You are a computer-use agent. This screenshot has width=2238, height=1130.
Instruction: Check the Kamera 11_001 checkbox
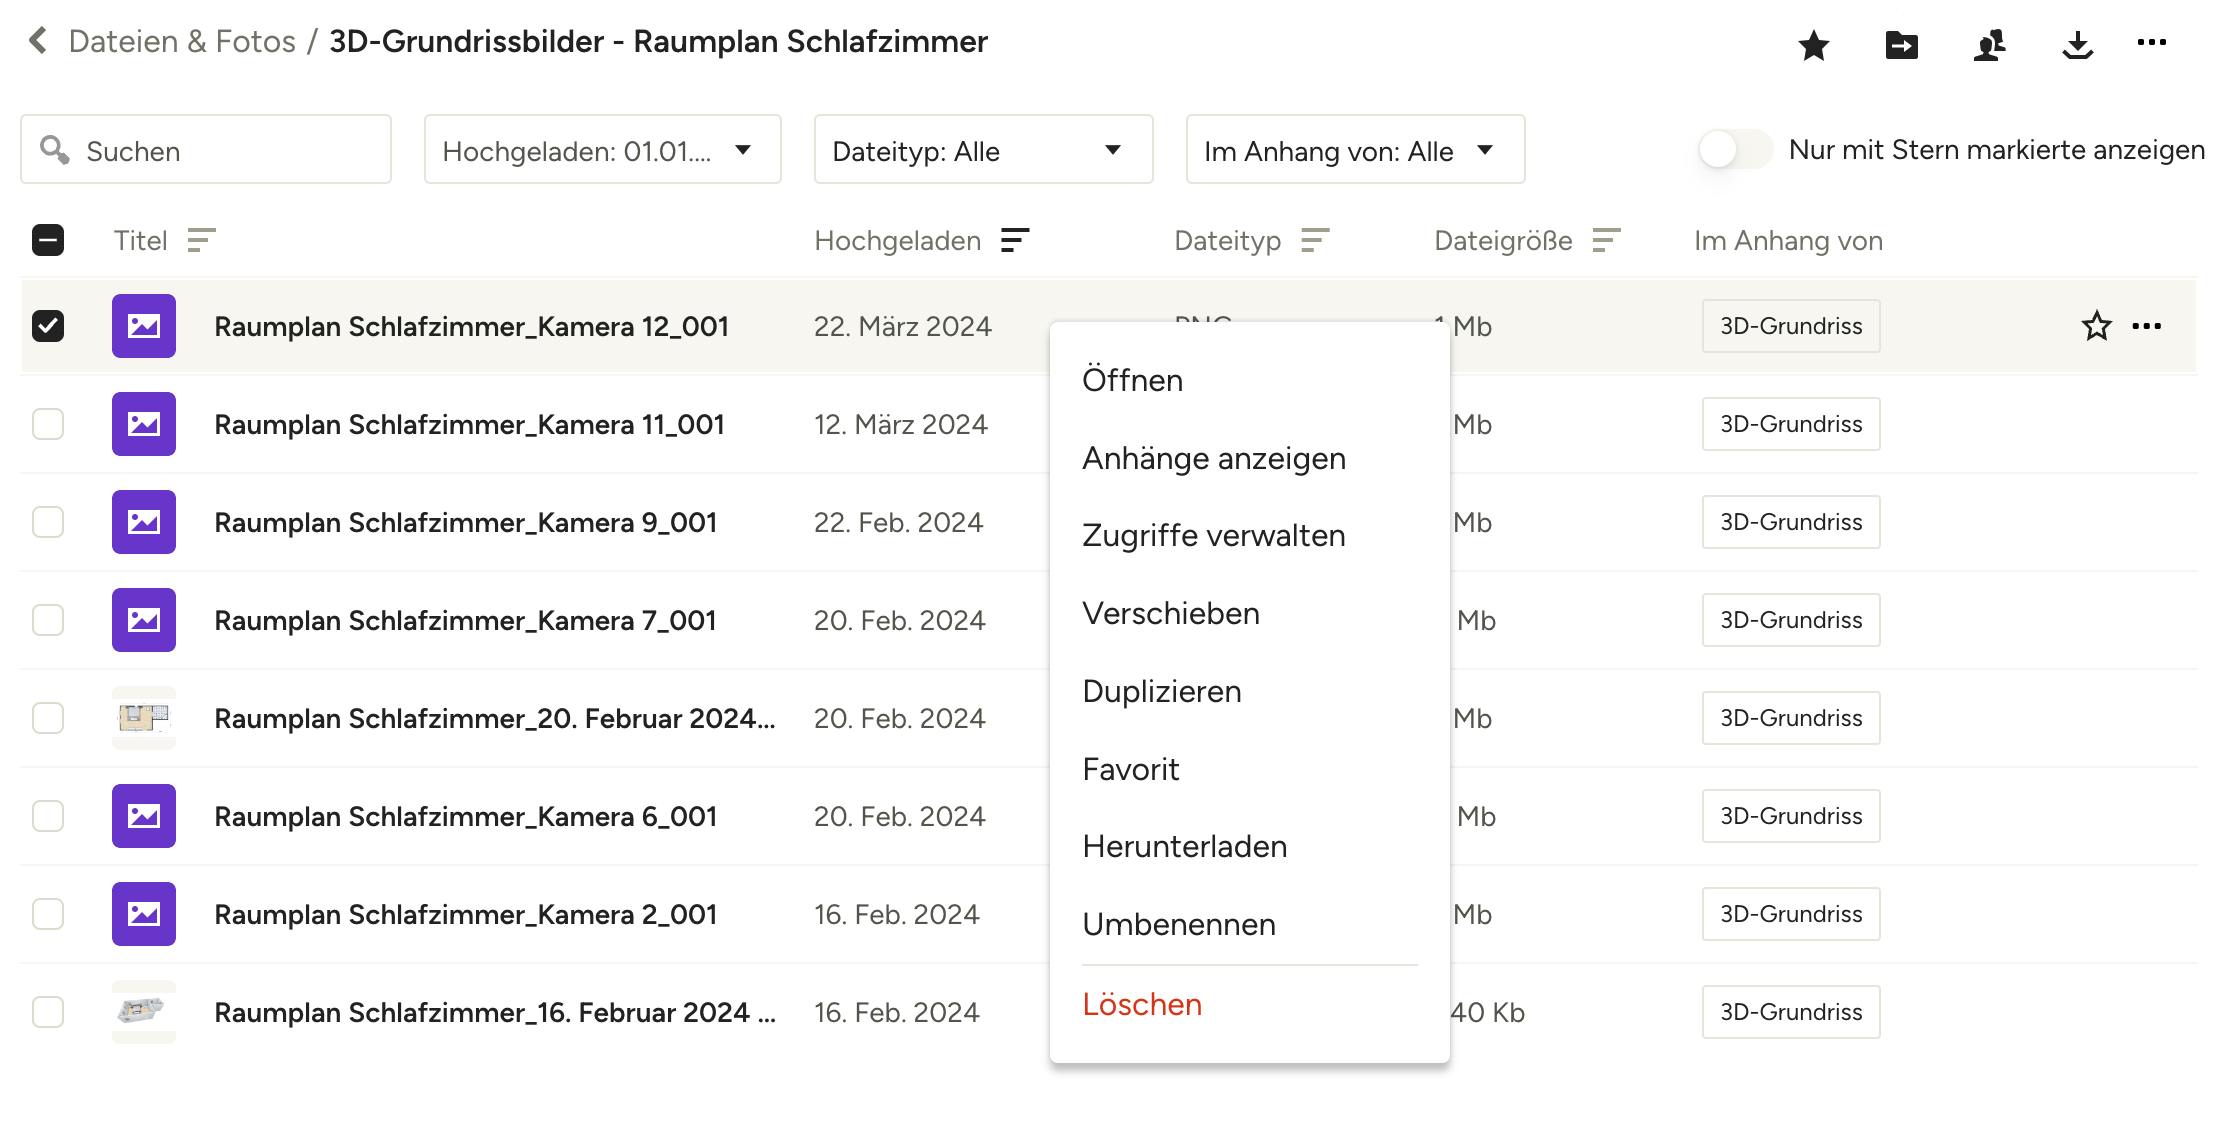pyautogui.click(x=48, y=424)
